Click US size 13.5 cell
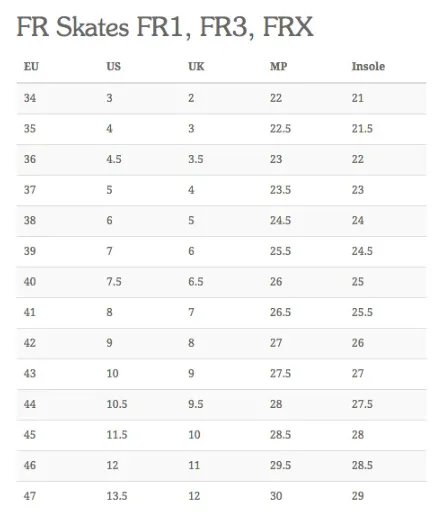Image resolution: width=447 pixels, height=523 pixels. 117,496
